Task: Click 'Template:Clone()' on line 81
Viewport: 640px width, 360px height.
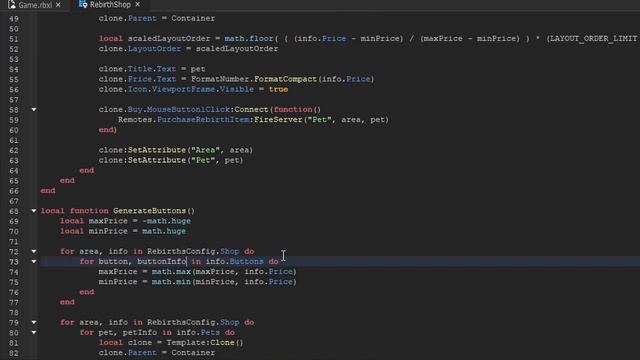Action: (x=204, y=342)
